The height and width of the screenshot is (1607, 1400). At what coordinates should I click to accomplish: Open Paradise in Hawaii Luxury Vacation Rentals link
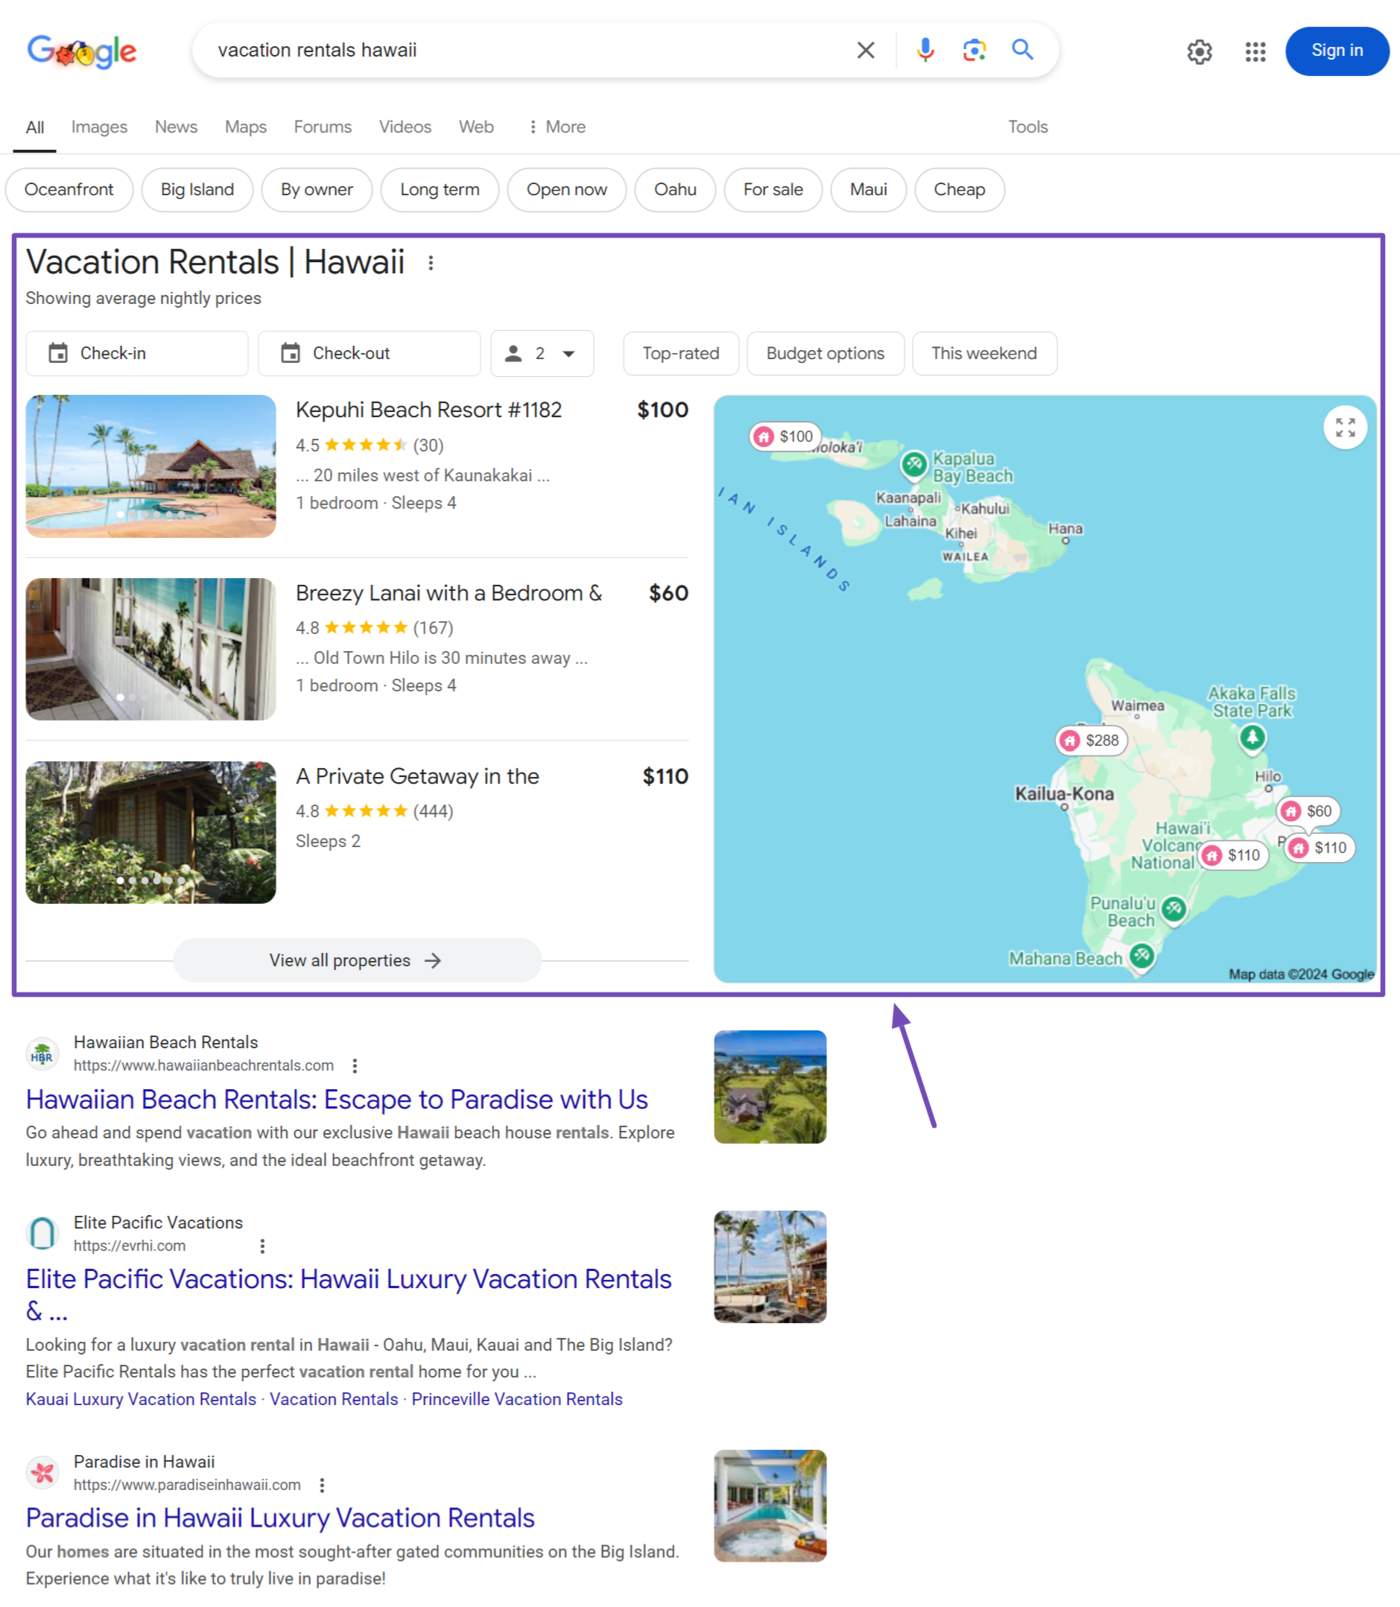click(x=280, y=1518)
